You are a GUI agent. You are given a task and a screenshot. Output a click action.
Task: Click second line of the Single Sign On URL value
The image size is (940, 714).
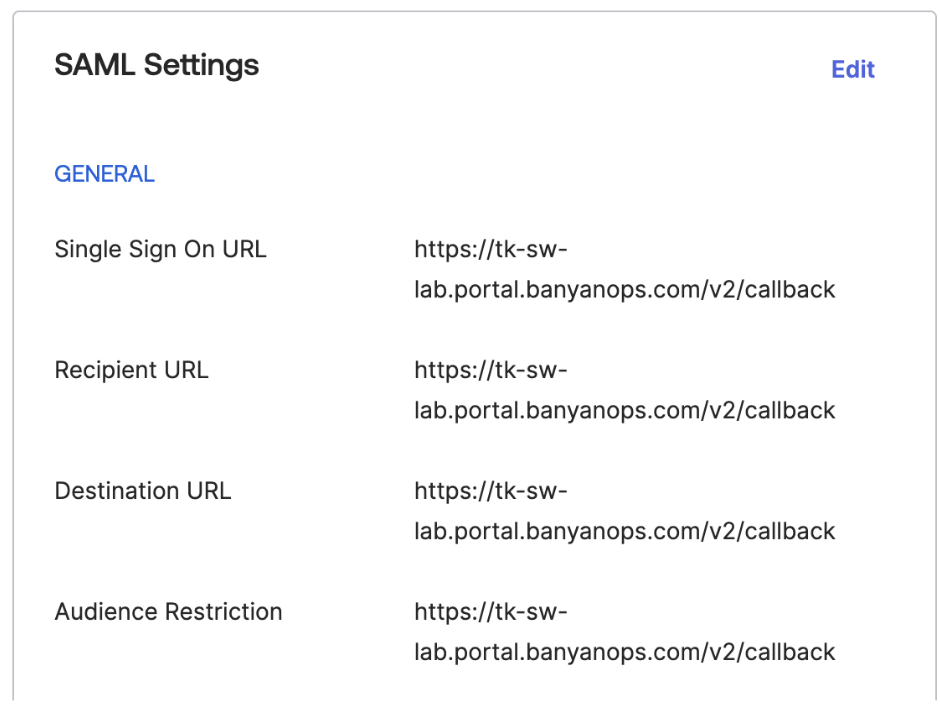(x=624, y=290)
